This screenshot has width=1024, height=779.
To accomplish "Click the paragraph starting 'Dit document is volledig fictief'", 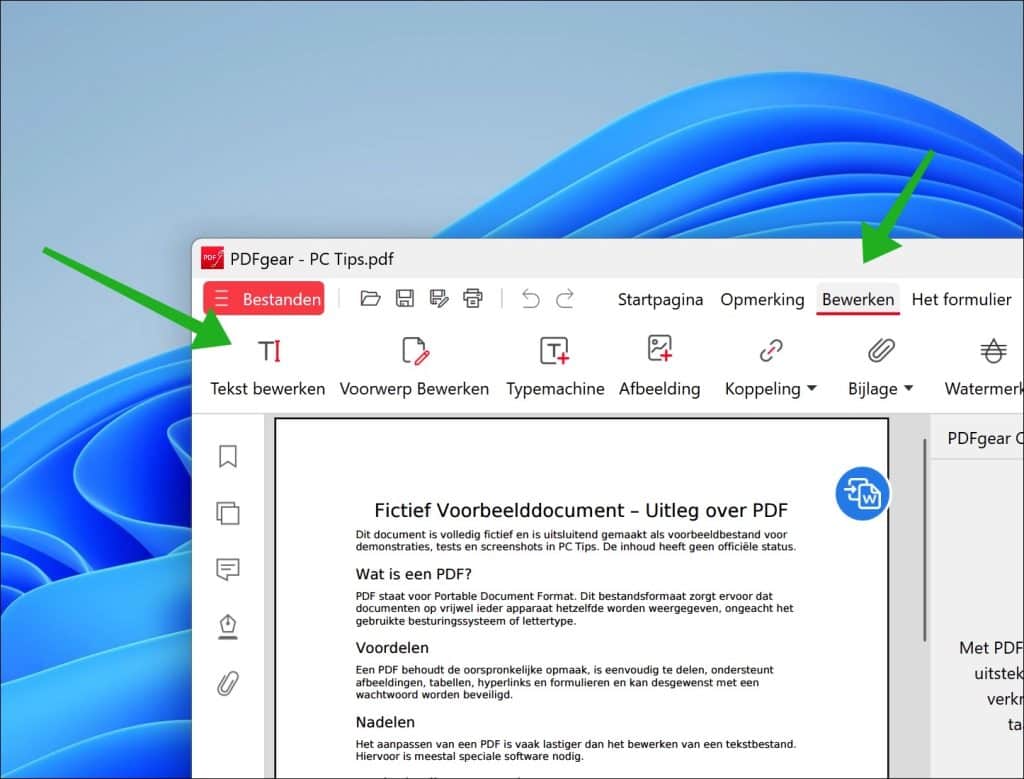I will 576,541.
